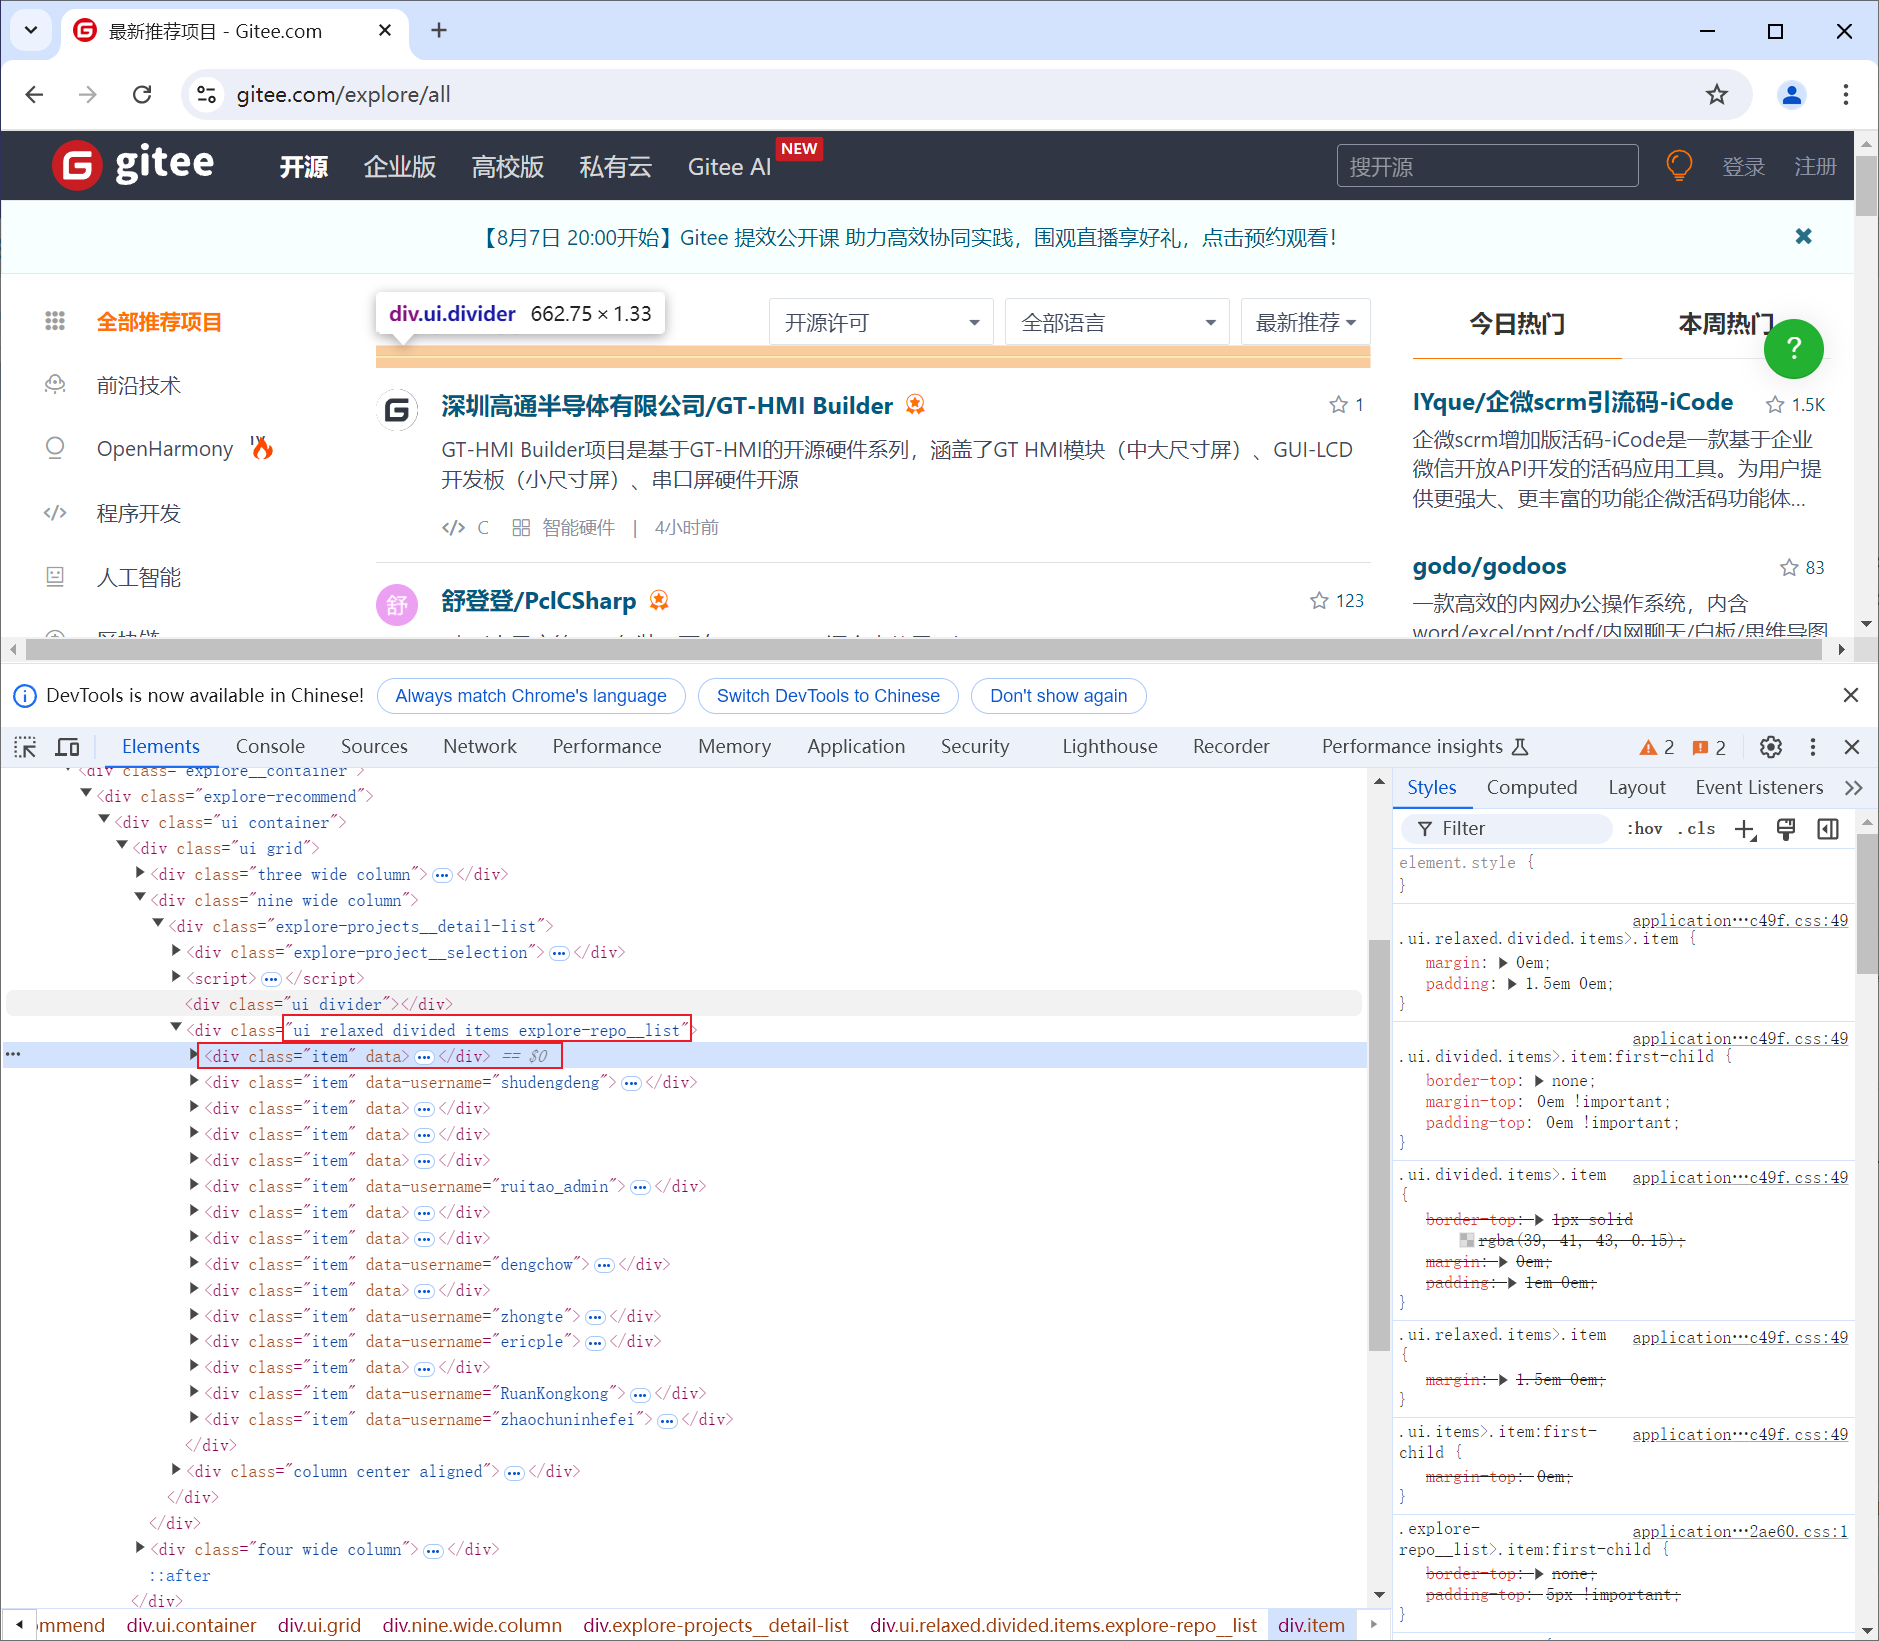The image size is (1879, 1641).
Task: Select OpenHarmony category in sidebar
Action: (x=165, y=449)
